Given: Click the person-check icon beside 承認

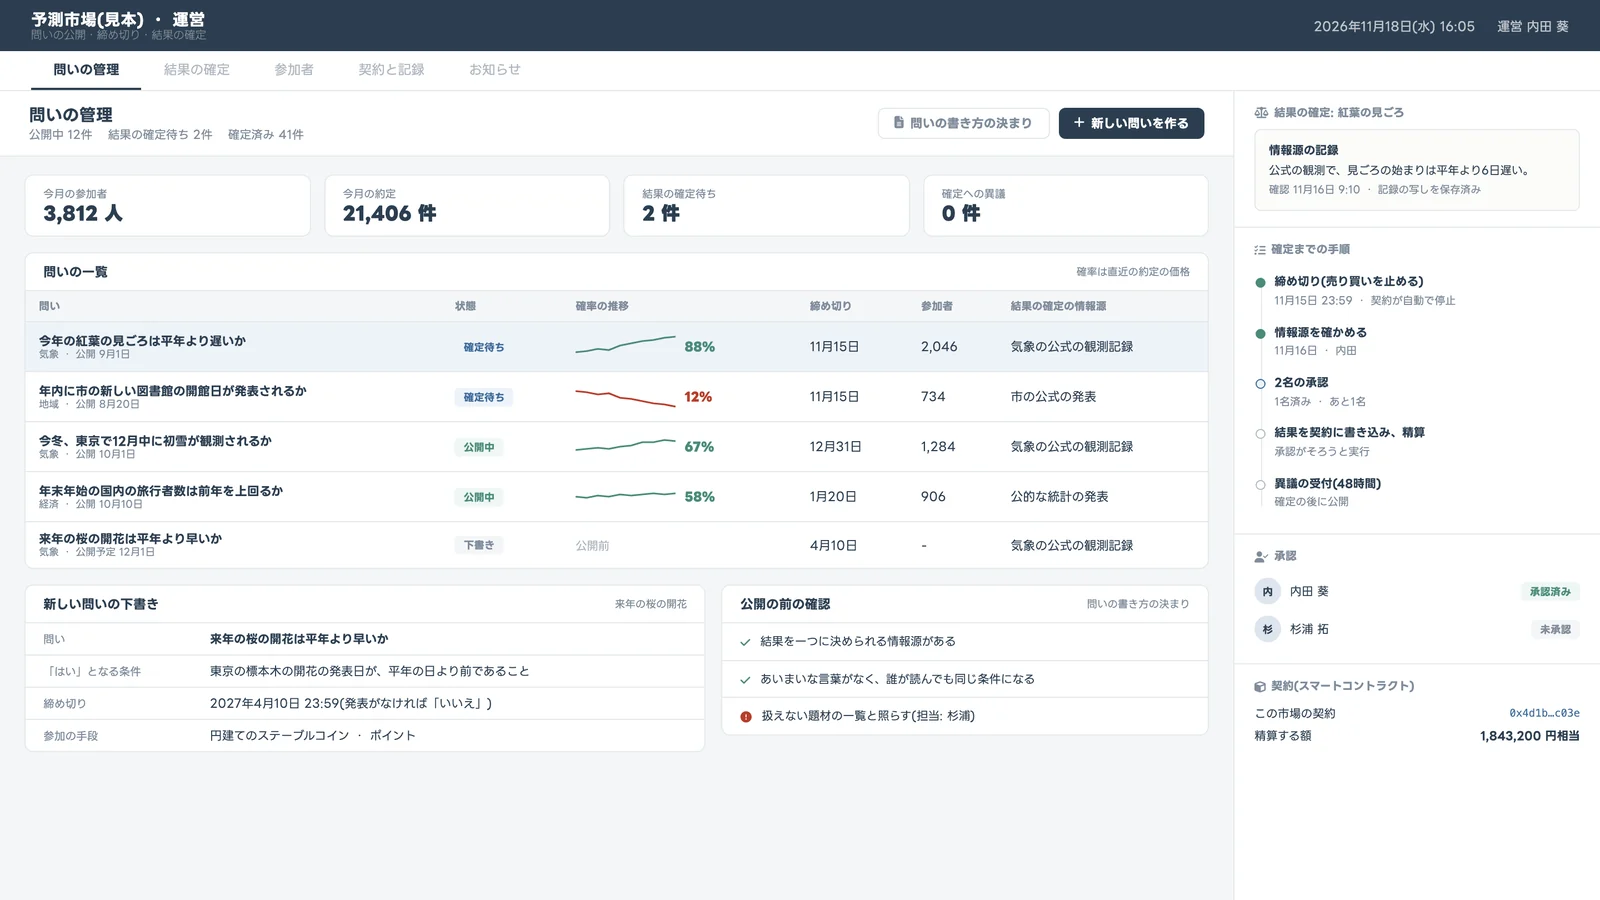Looking at the screenshot, I should (x=1261, y=556).
